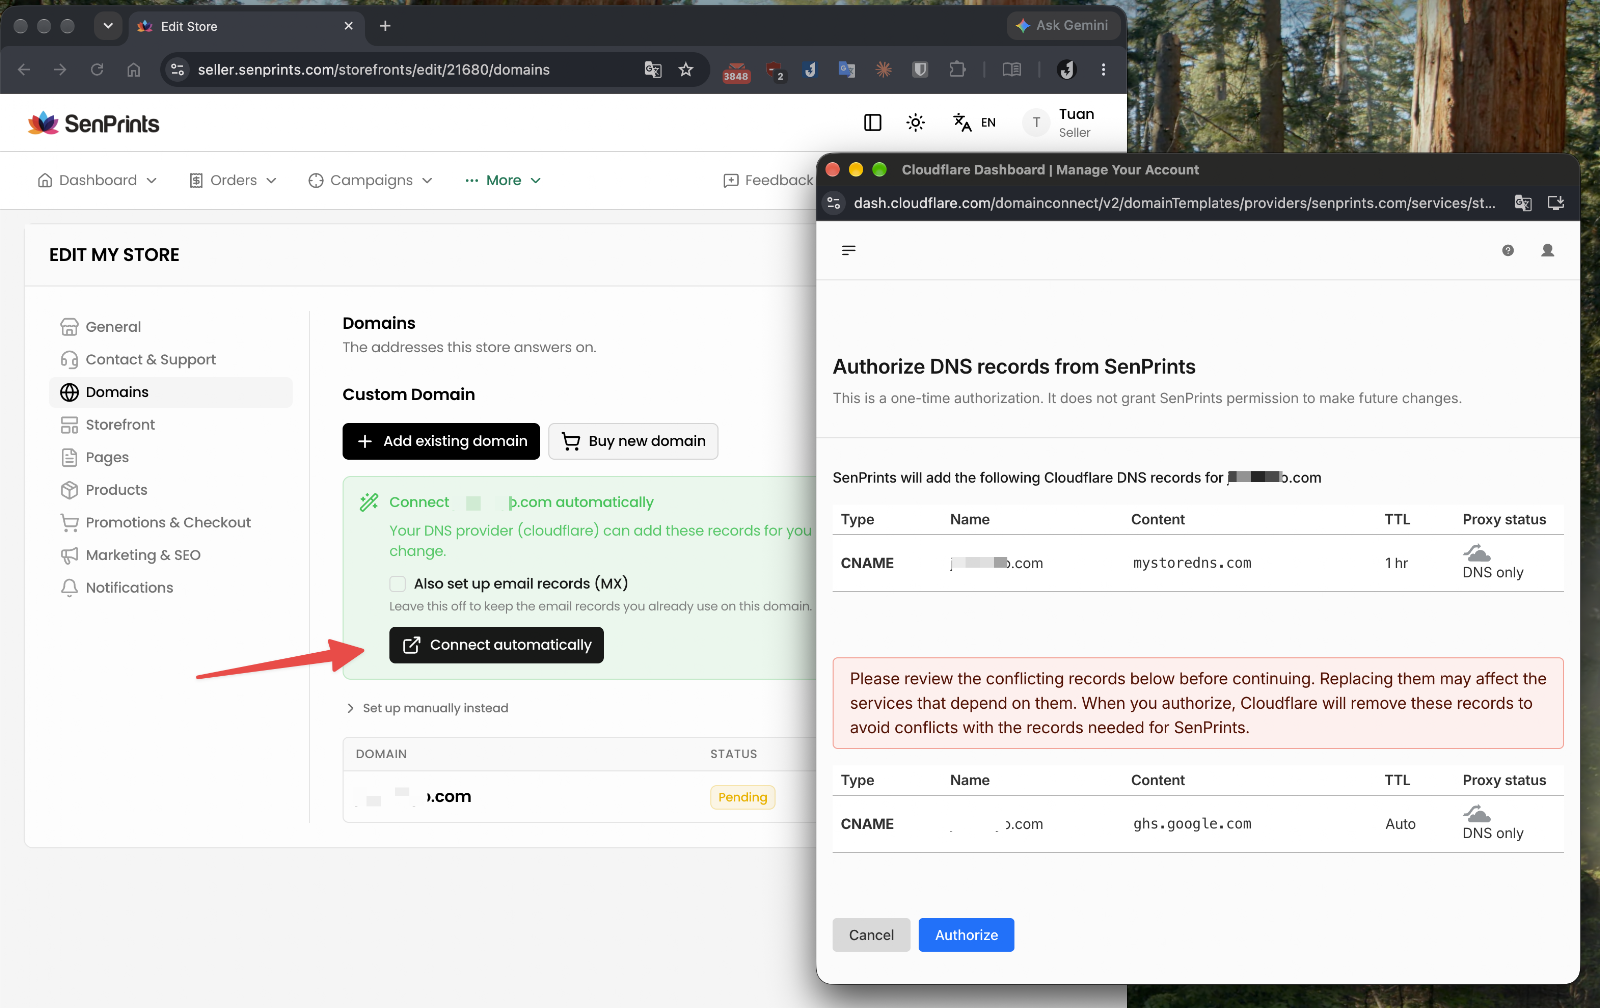The height and width of the screenshot is (1008, 1600).
Task: Click the Chrome profile avatar icon
Action: pos(1067,70)
